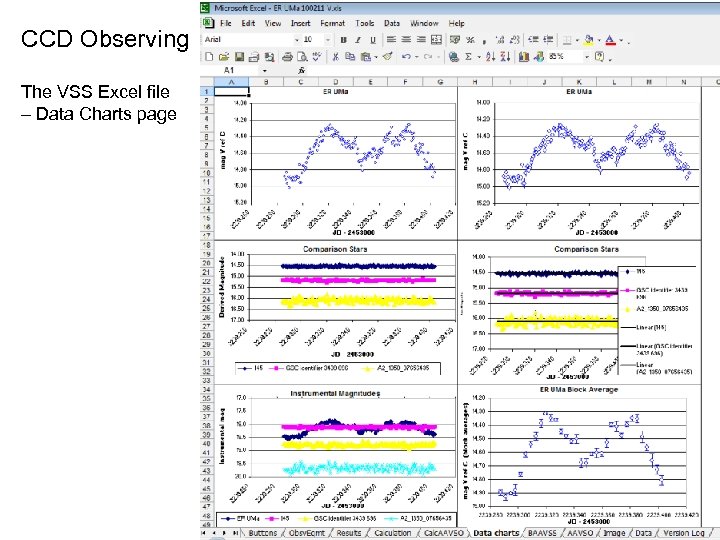Click Merge and Center icon

pyautogui.click(x=436, y=40)
